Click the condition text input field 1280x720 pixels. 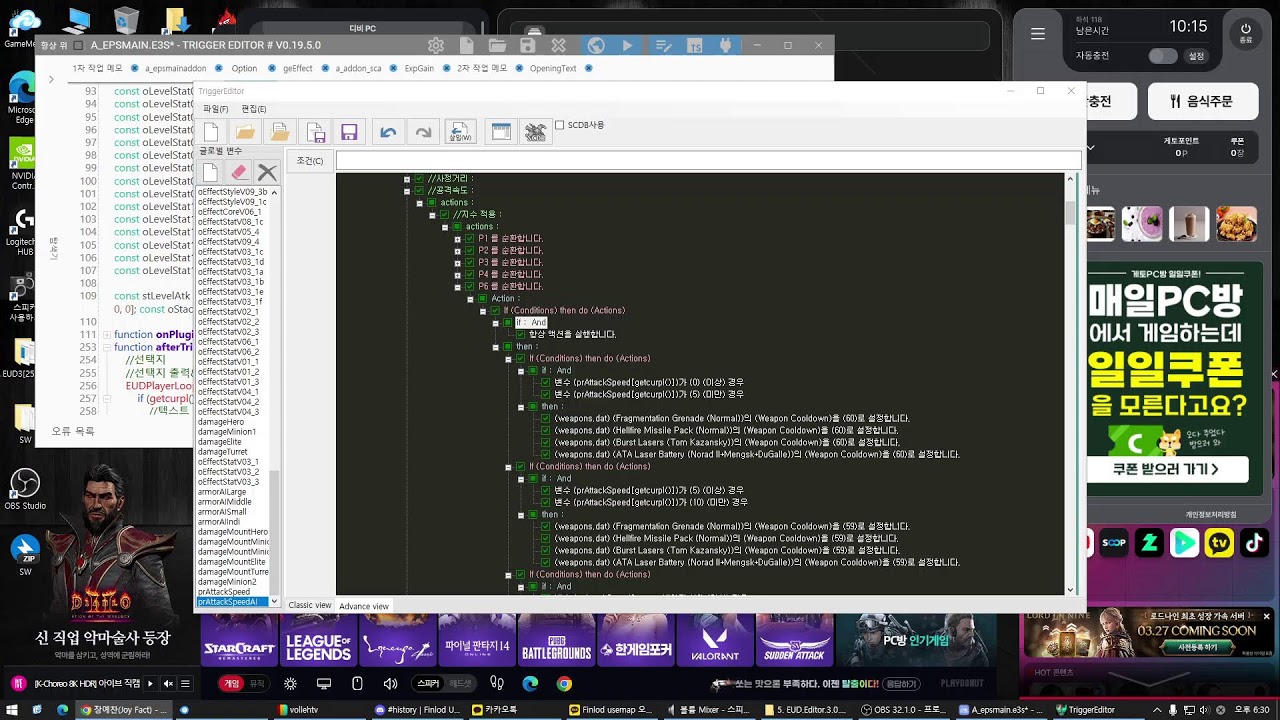tap(708, 161)
